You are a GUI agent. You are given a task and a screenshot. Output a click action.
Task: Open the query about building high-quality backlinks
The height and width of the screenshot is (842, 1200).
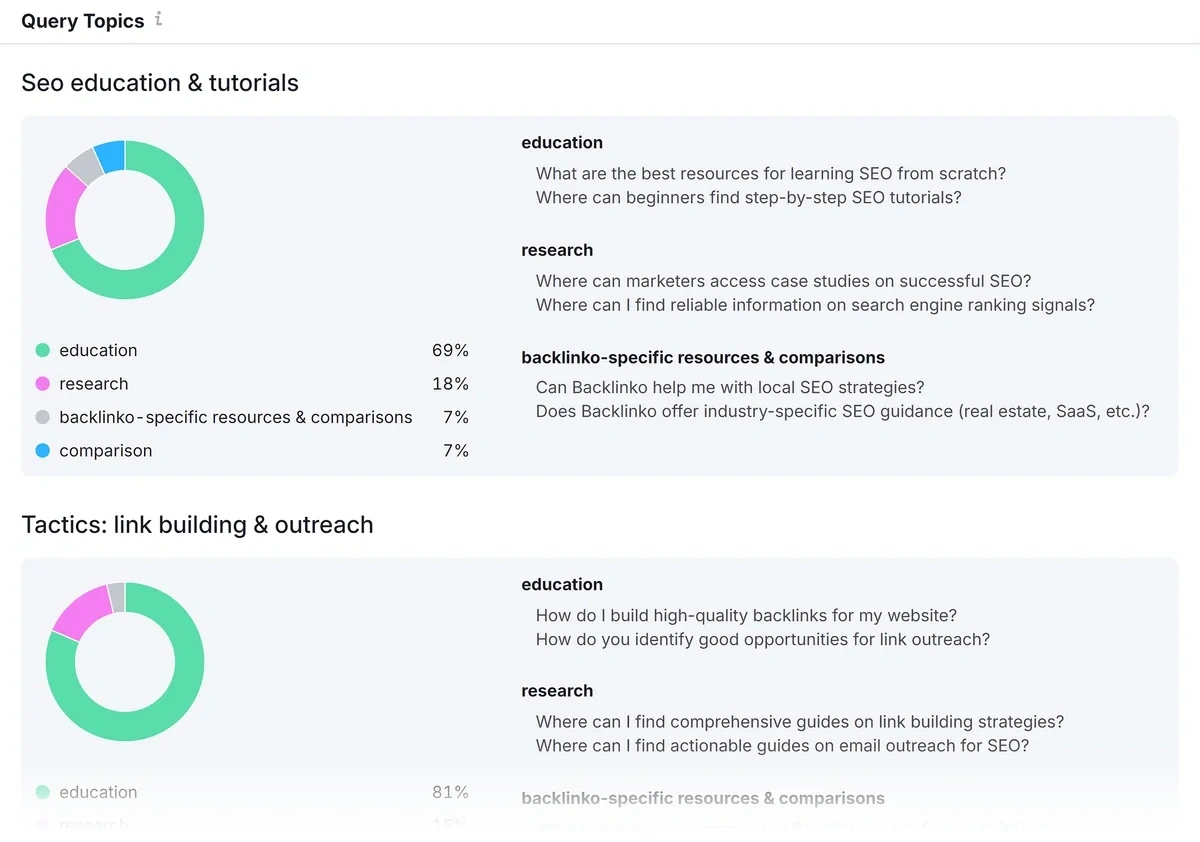746,615
